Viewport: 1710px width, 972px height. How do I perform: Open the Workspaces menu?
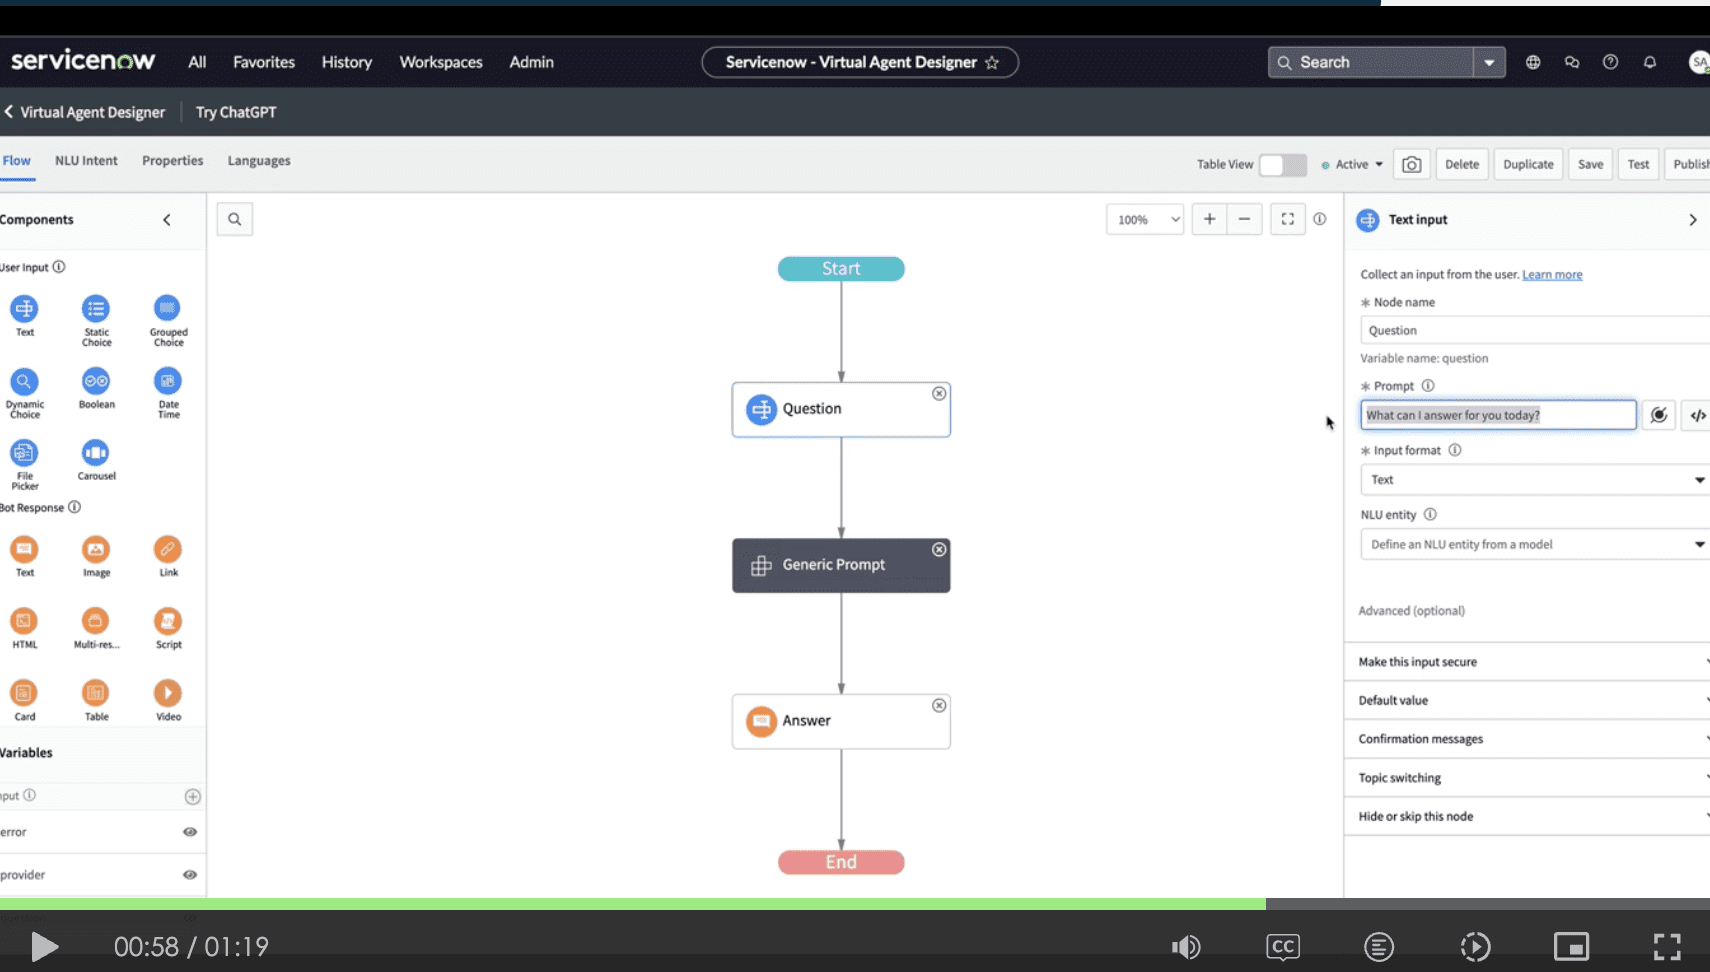tap(440, 61)
